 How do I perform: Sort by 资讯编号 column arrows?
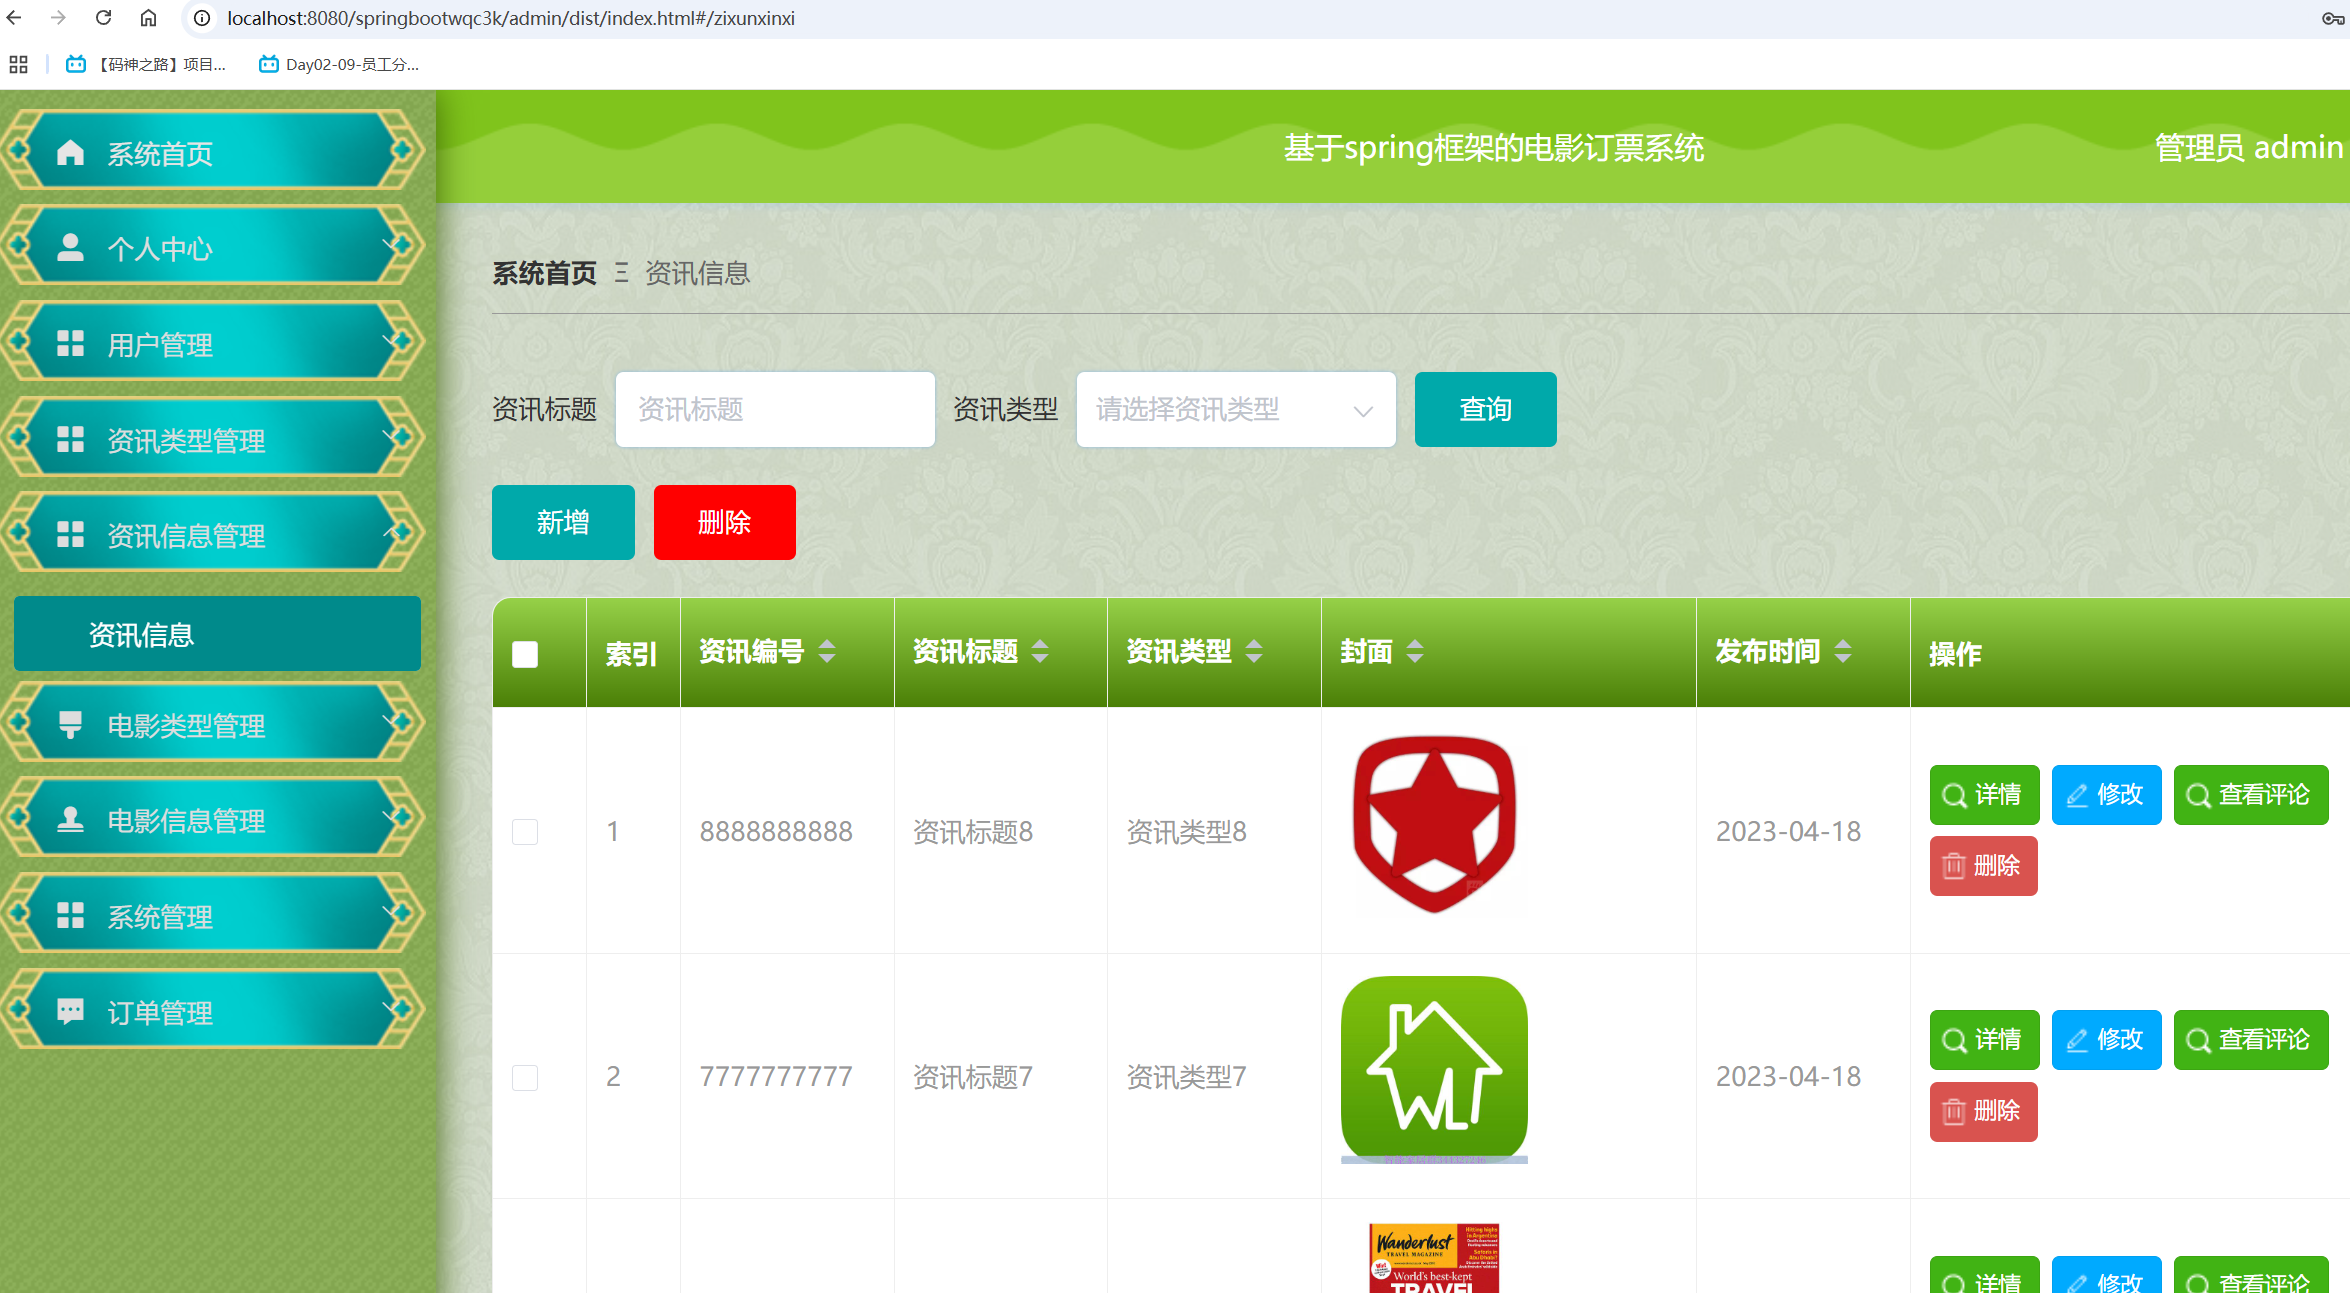[x=827, y=652]
